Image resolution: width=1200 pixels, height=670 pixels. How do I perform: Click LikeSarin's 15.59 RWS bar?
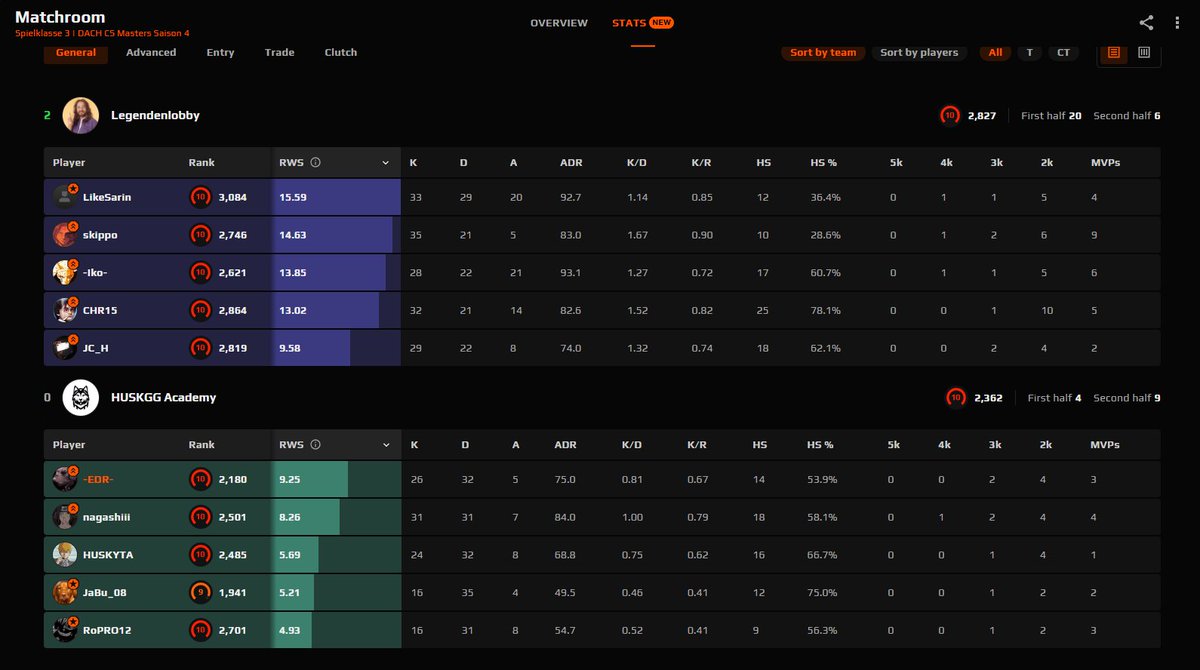pos(336,197)
